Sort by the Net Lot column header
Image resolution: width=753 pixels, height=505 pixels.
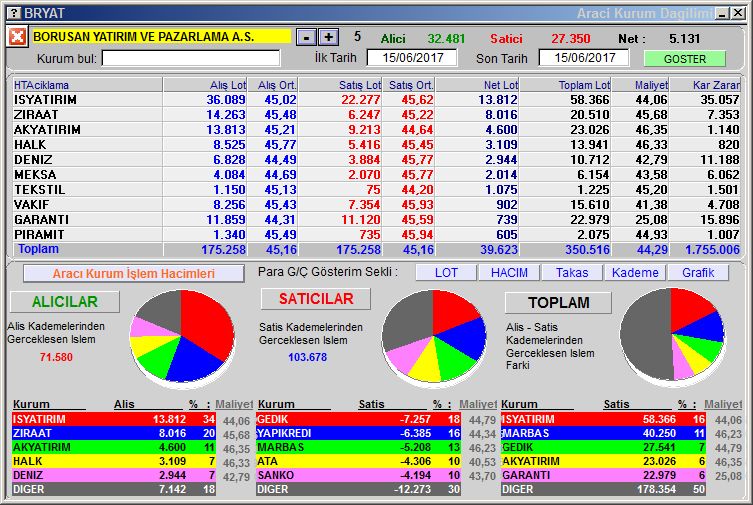click(x=477, y=85)
